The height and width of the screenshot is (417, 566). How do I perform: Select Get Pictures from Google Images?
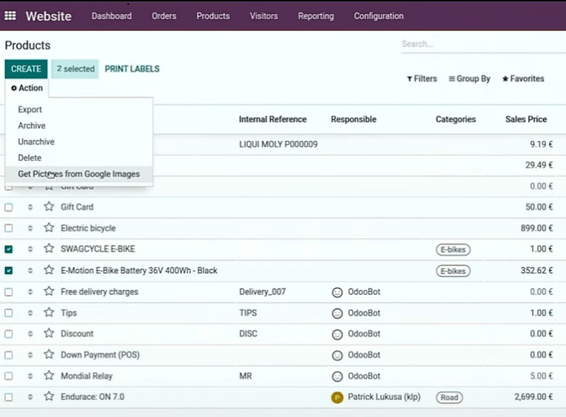pos(79,174)
